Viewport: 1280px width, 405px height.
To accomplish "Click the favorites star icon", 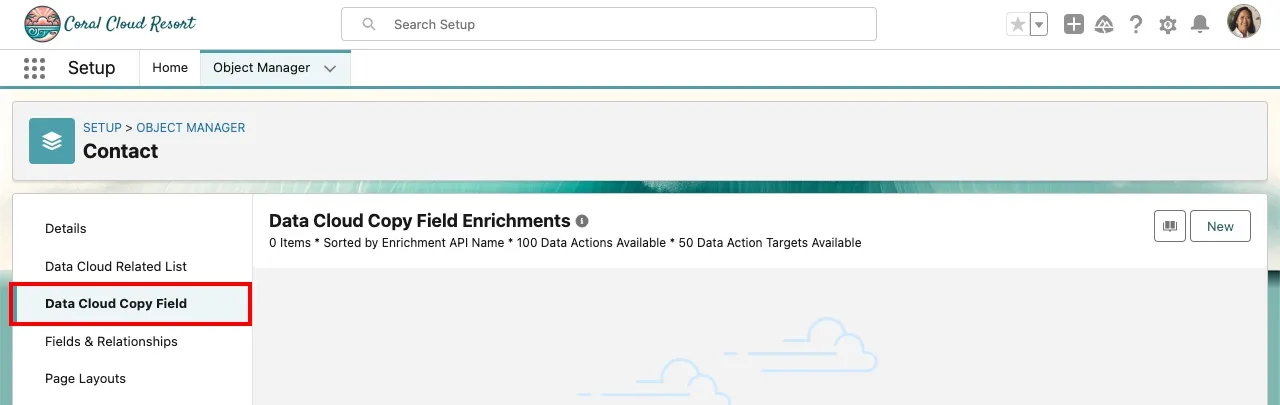I will 1018,25.
